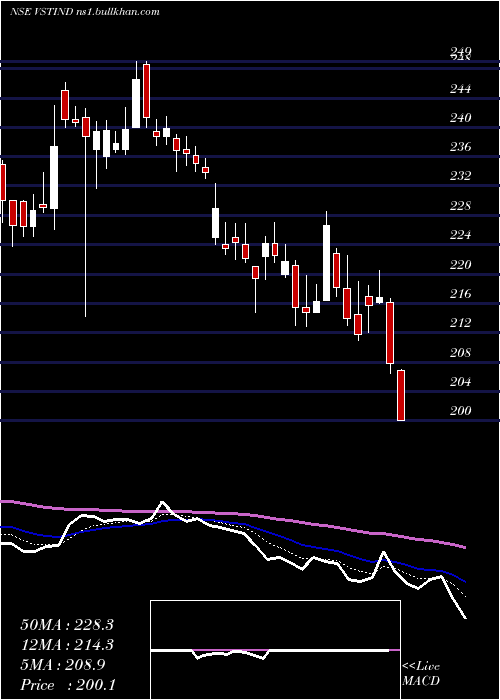This screenshot has width=500, height=700.
Task: Click the 232 price axis label
Action: coord(461,176)
